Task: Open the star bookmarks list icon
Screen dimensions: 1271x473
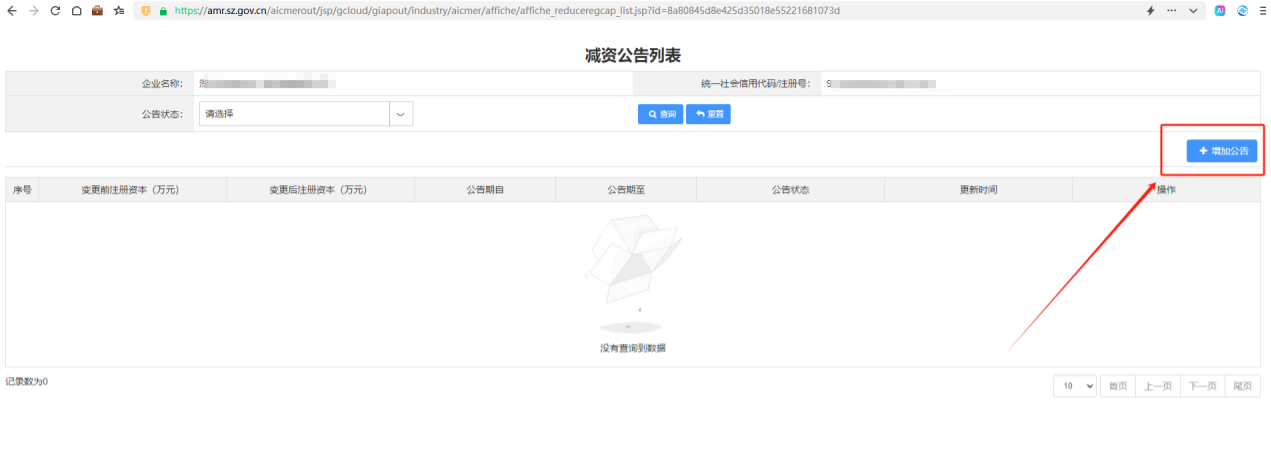Action: [x=119, y=10]
